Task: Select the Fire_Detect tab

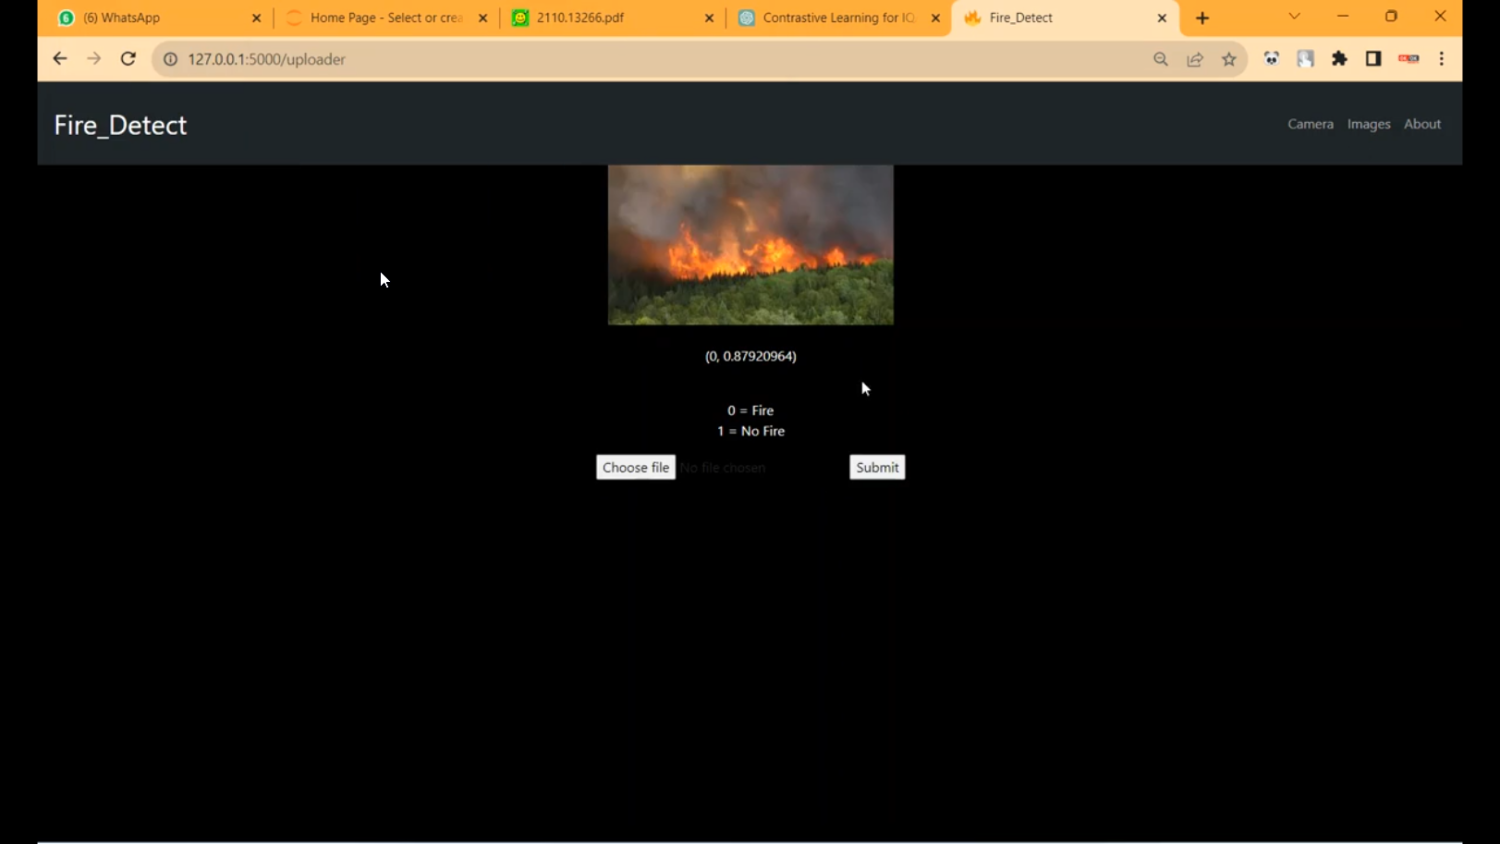Action: point(1065,18)
